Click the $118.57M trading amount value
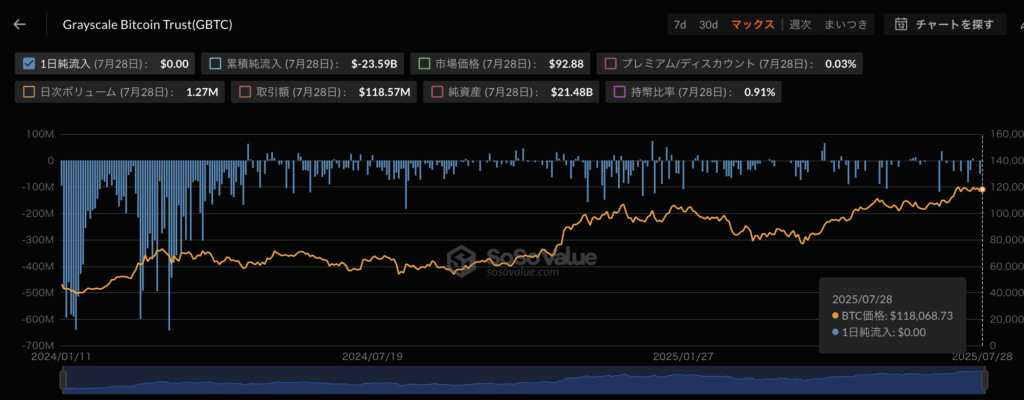 coord(385,92)
